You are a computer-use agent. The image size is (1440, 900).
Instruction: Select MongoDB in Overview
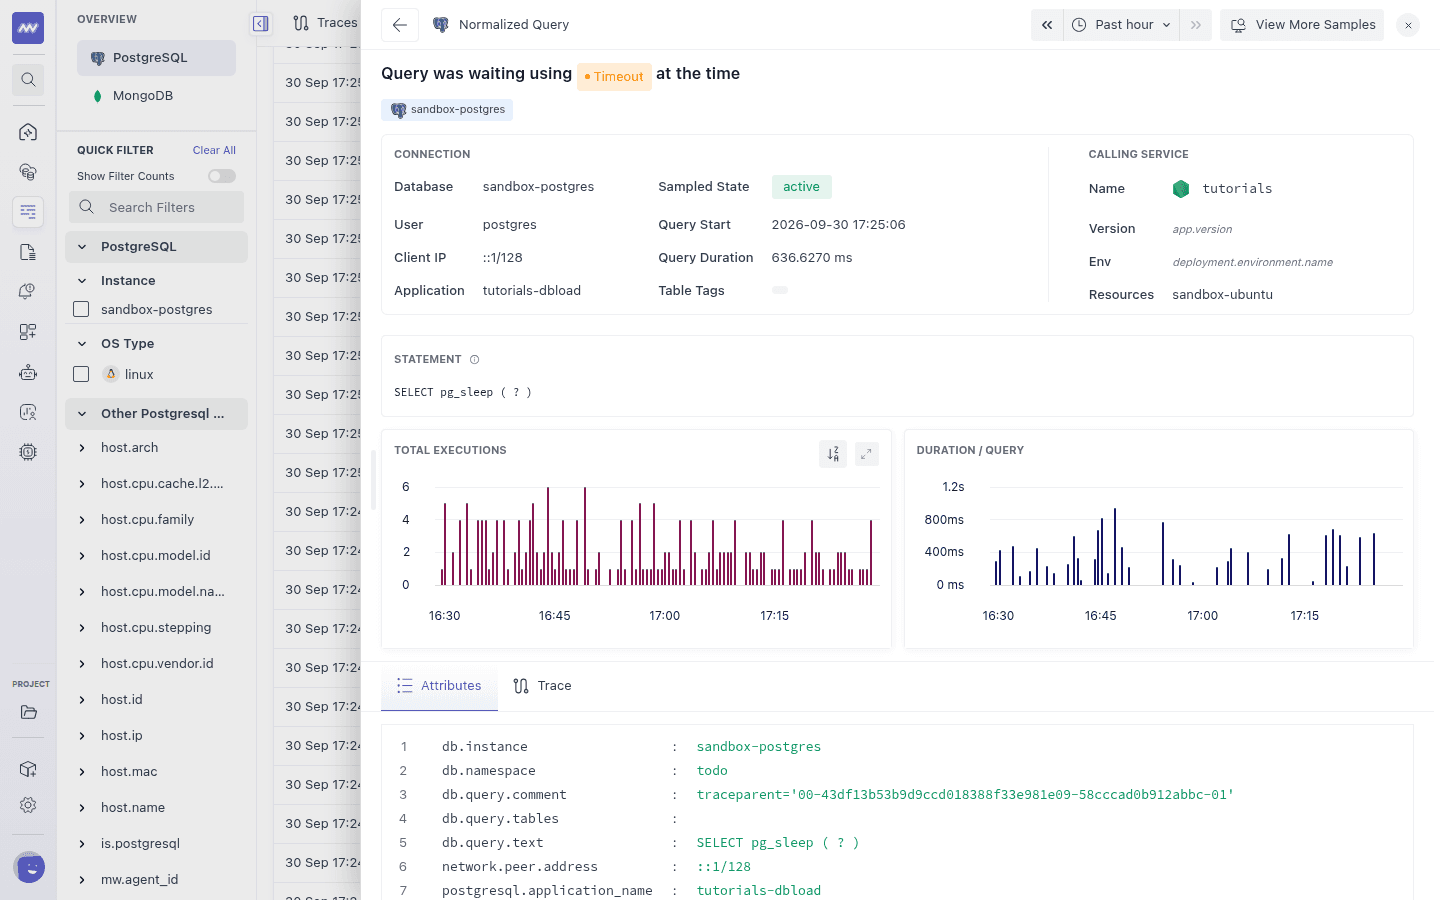156,96
